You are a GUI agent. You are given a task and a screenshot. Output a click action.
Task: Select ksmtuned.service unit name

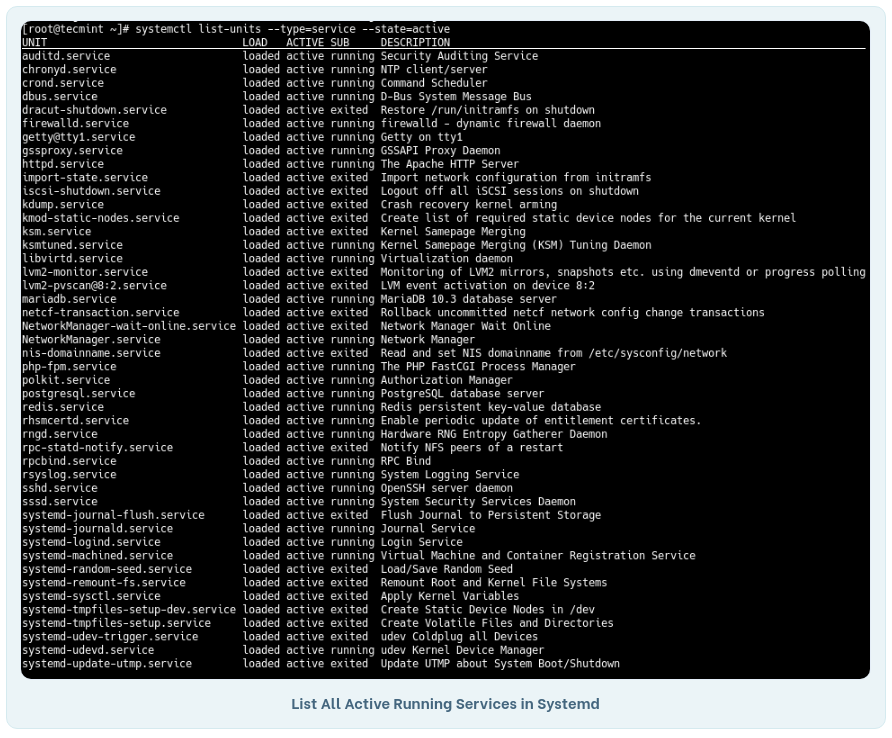pyautogui.click(x=72, y=245)
